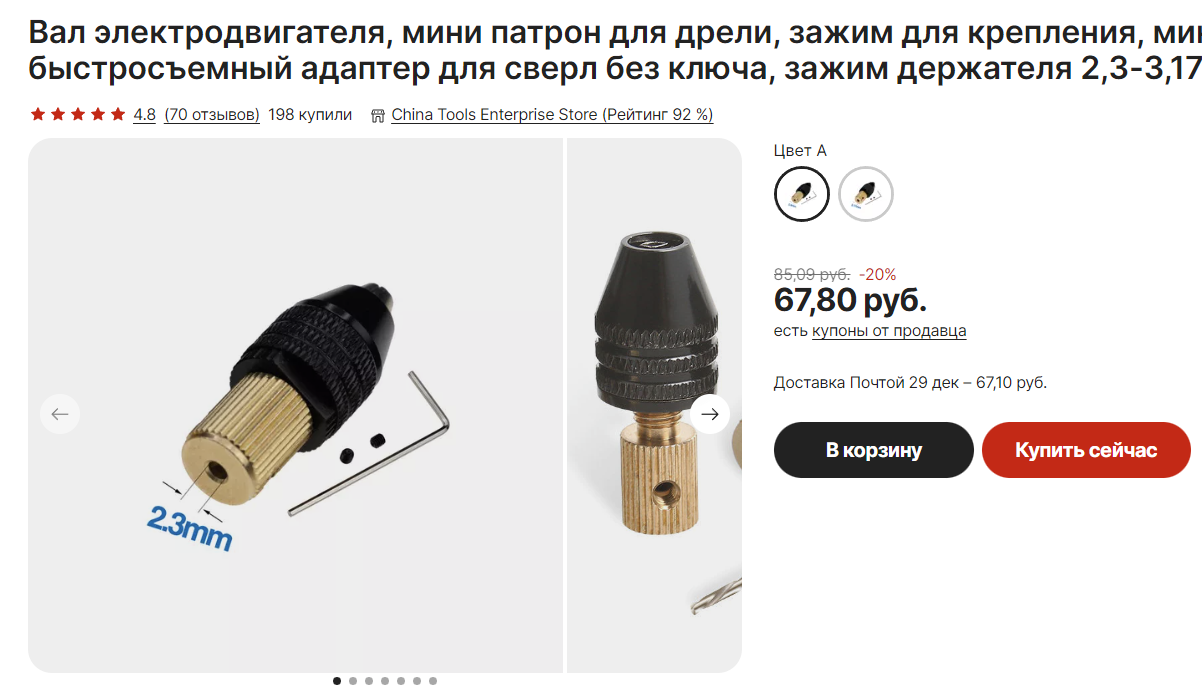Viewport: 1202px width, 686px height.
Task: Click the next image arrow on gallery
Action: 710,414
